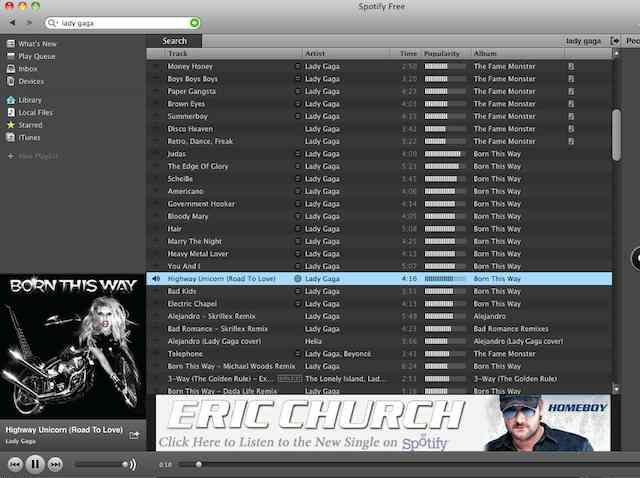Open album icon on Paper Gangsta row
The height and width of the screenshot is (478, 640).
coord(571,91)
